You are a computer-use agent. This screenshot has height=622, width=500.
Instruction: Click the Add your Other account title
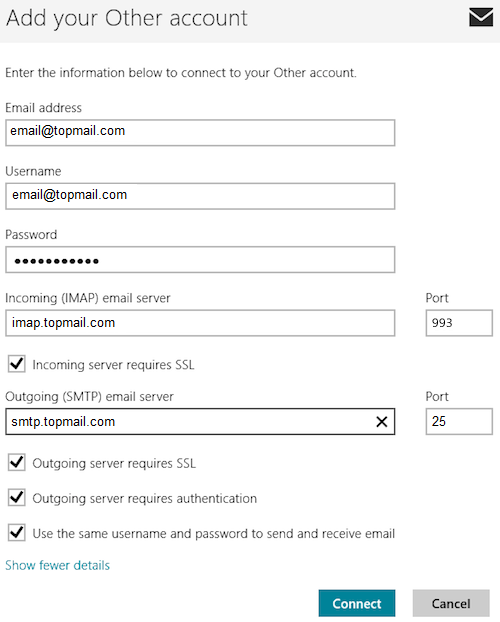point(127,18)
